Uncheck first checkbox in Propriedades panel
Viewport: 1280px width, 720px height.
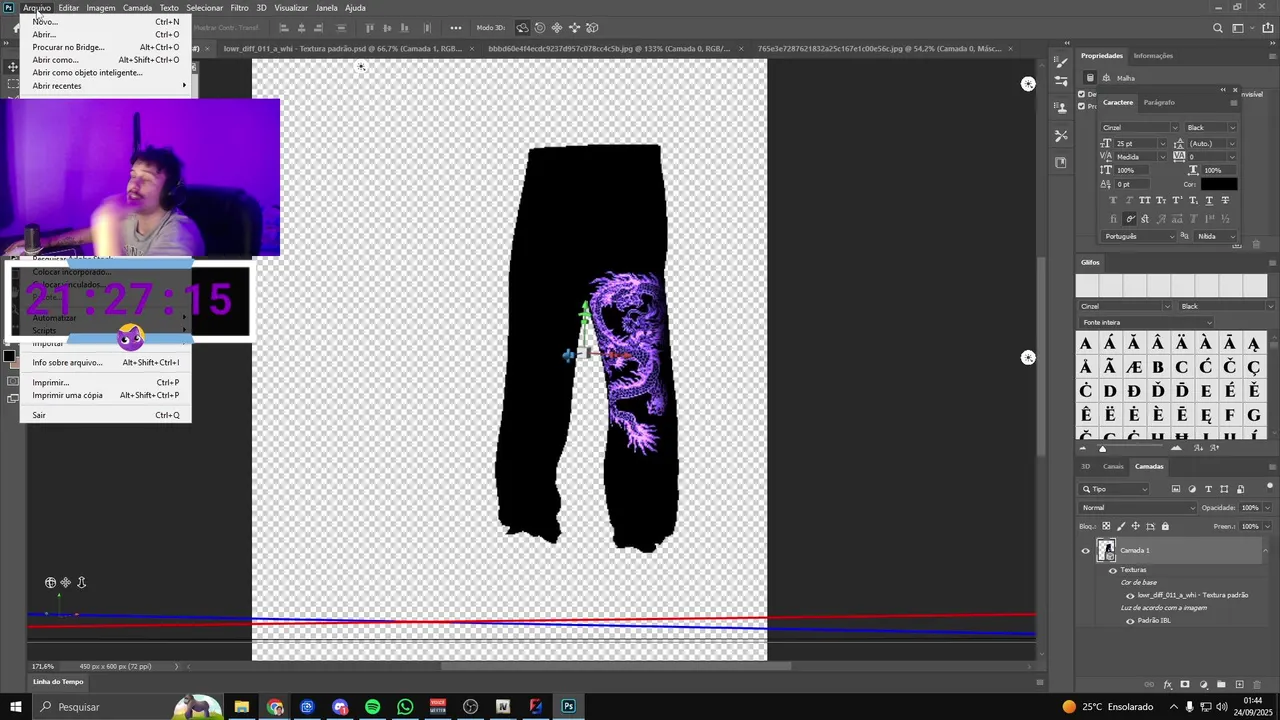click(x=1081, y=94)
